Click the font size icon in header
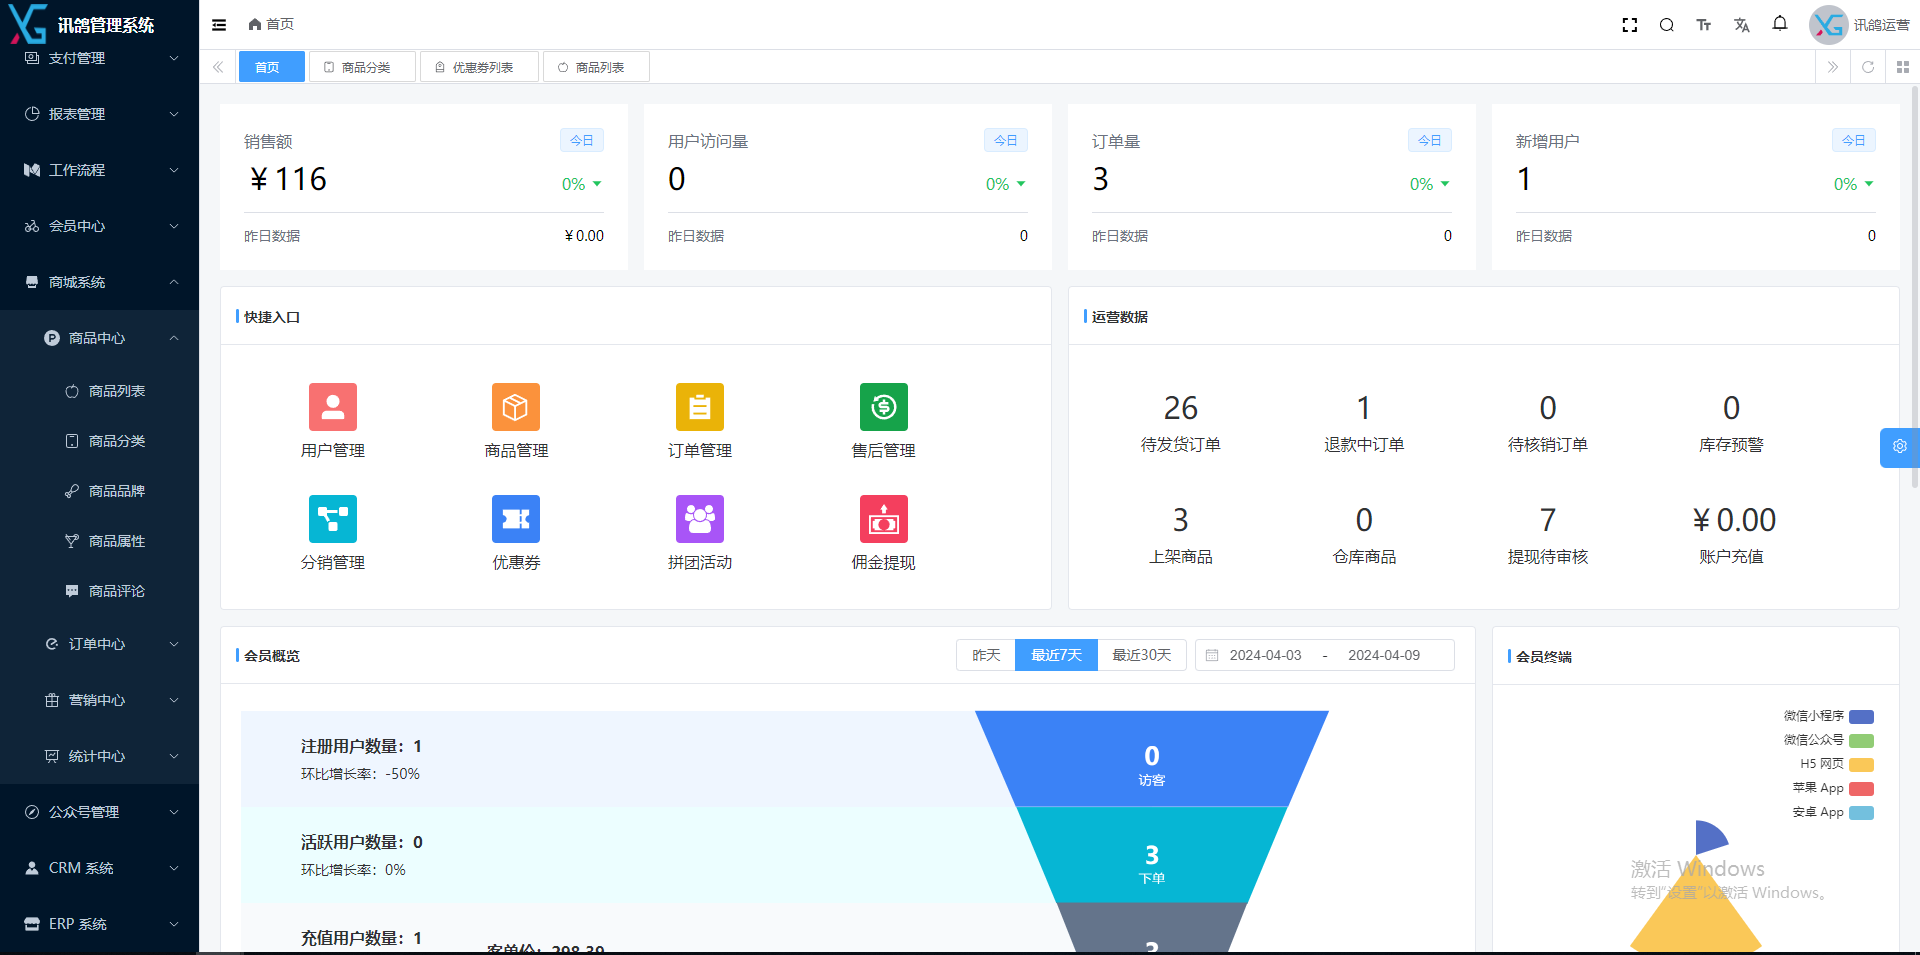Screen dimensions: 1920x955 tap(1704, 25)
